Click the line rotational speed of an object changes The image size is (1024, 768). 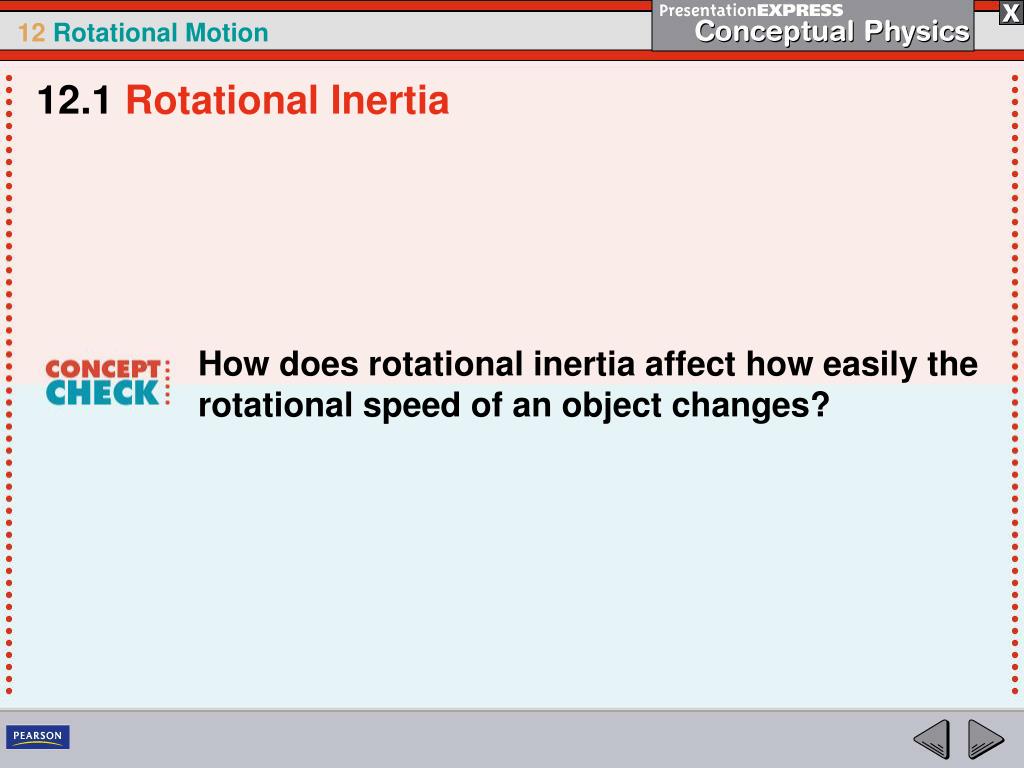pos(513,405)
